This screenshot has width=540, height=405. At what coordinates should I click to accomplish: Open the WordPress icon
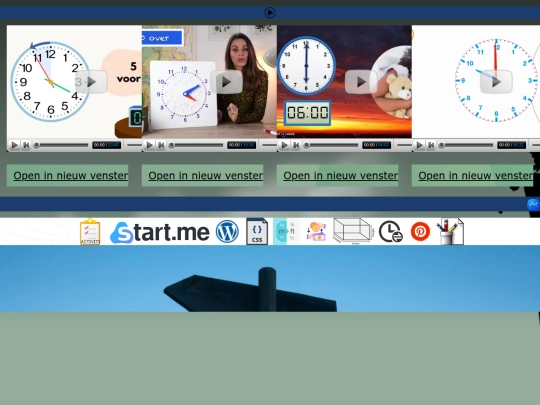coord(227,231)
